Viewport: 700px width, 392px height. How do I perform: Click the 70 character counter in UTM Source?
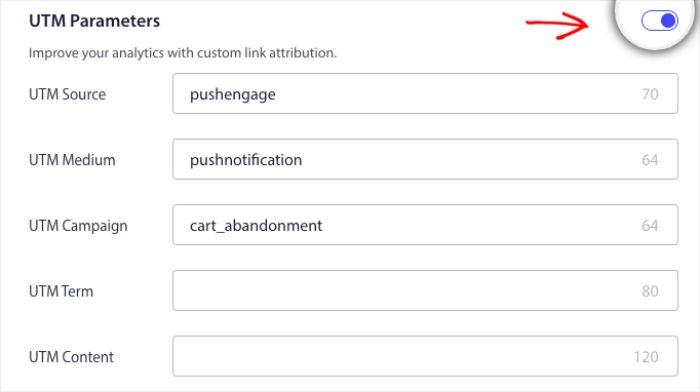(650, 94)
